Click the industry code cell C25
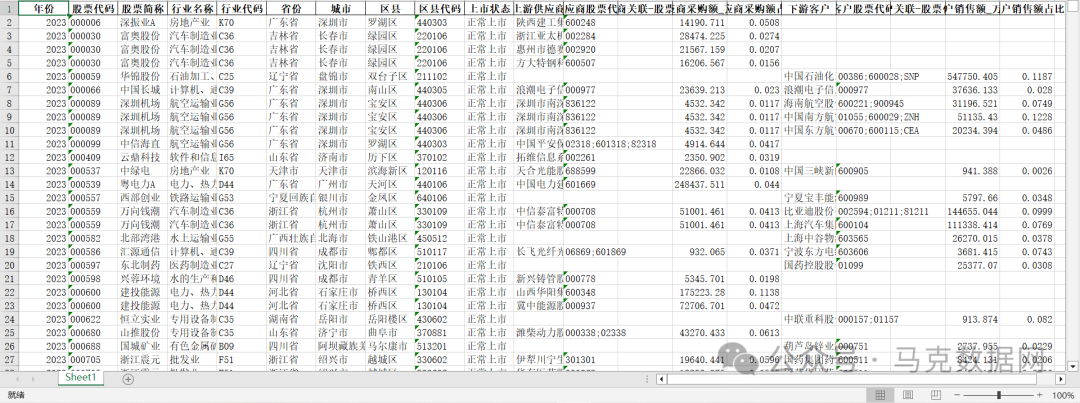The height and width of the screenshot is (403, 1080). (x=241, y=76)
